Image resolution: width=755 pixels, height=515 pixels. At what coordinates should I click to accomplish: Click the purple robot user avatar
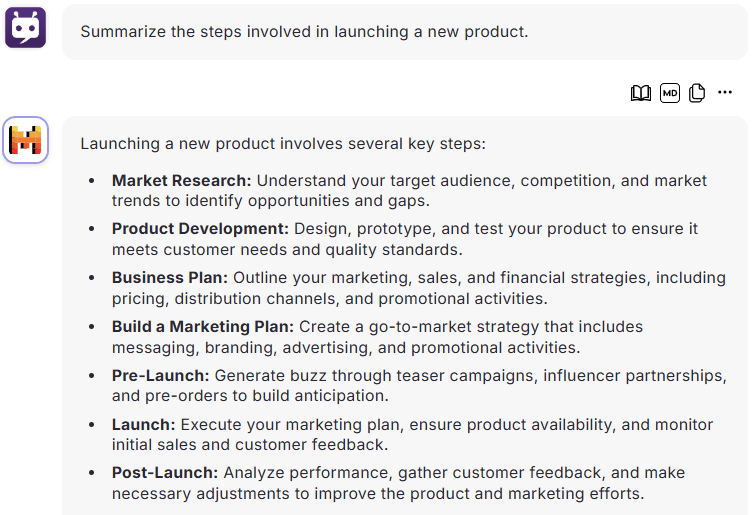tap(26, 27)
